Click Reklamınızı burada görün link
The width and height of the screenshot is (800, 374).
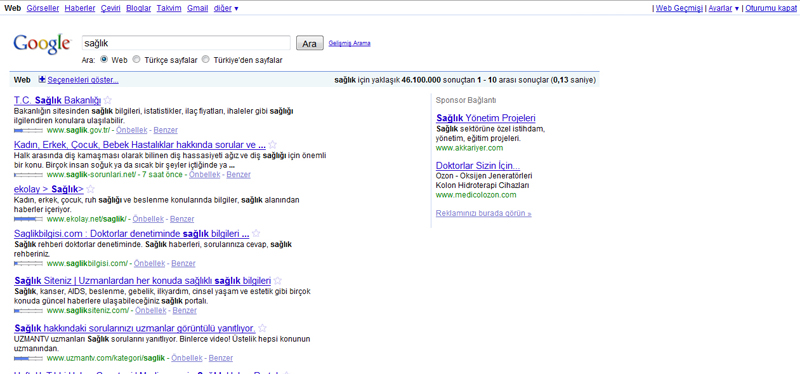tap(484, 213)
